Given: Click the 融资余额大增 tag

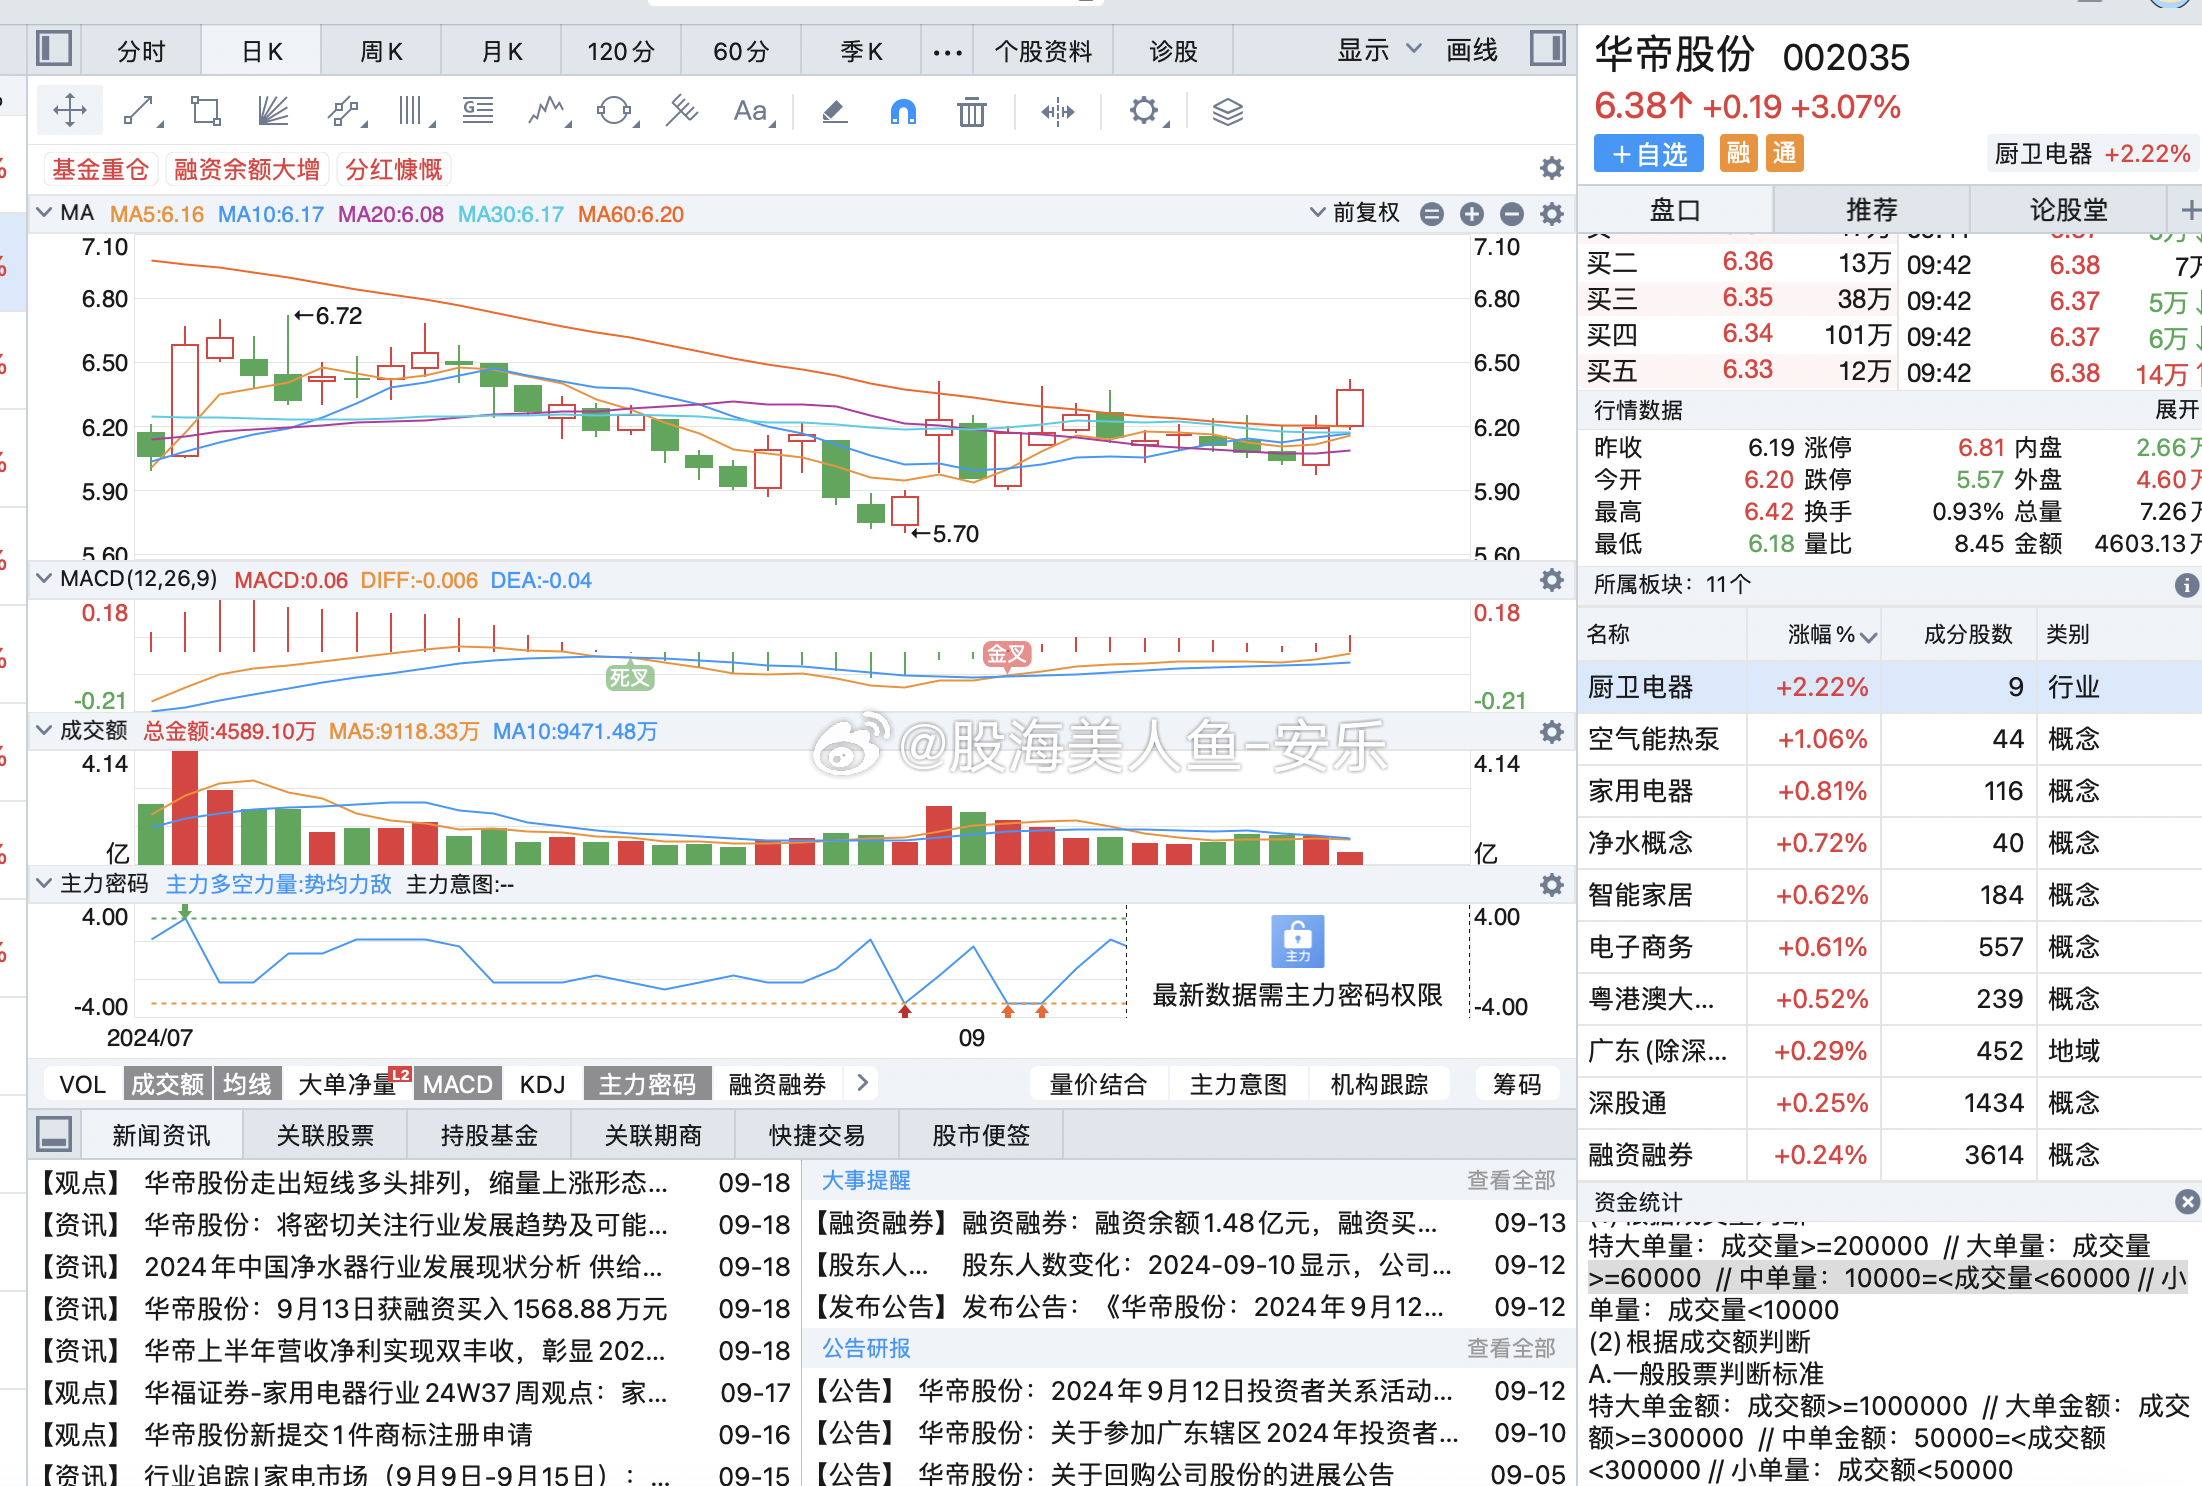Looking at the screenshot, I should (x=247, y=169).
